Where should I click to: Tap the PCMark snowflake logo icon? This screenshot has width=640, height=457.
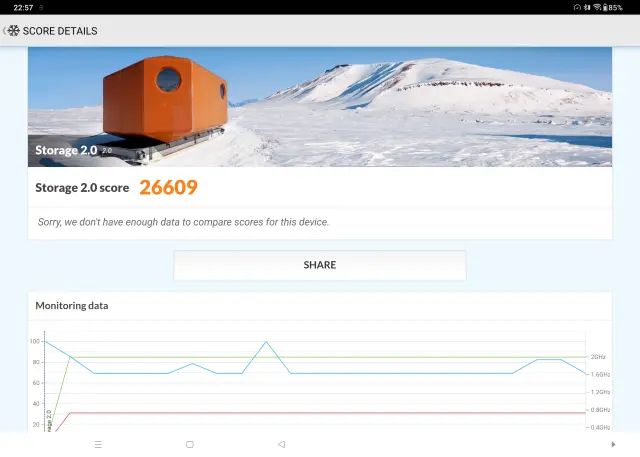[14, 31]
